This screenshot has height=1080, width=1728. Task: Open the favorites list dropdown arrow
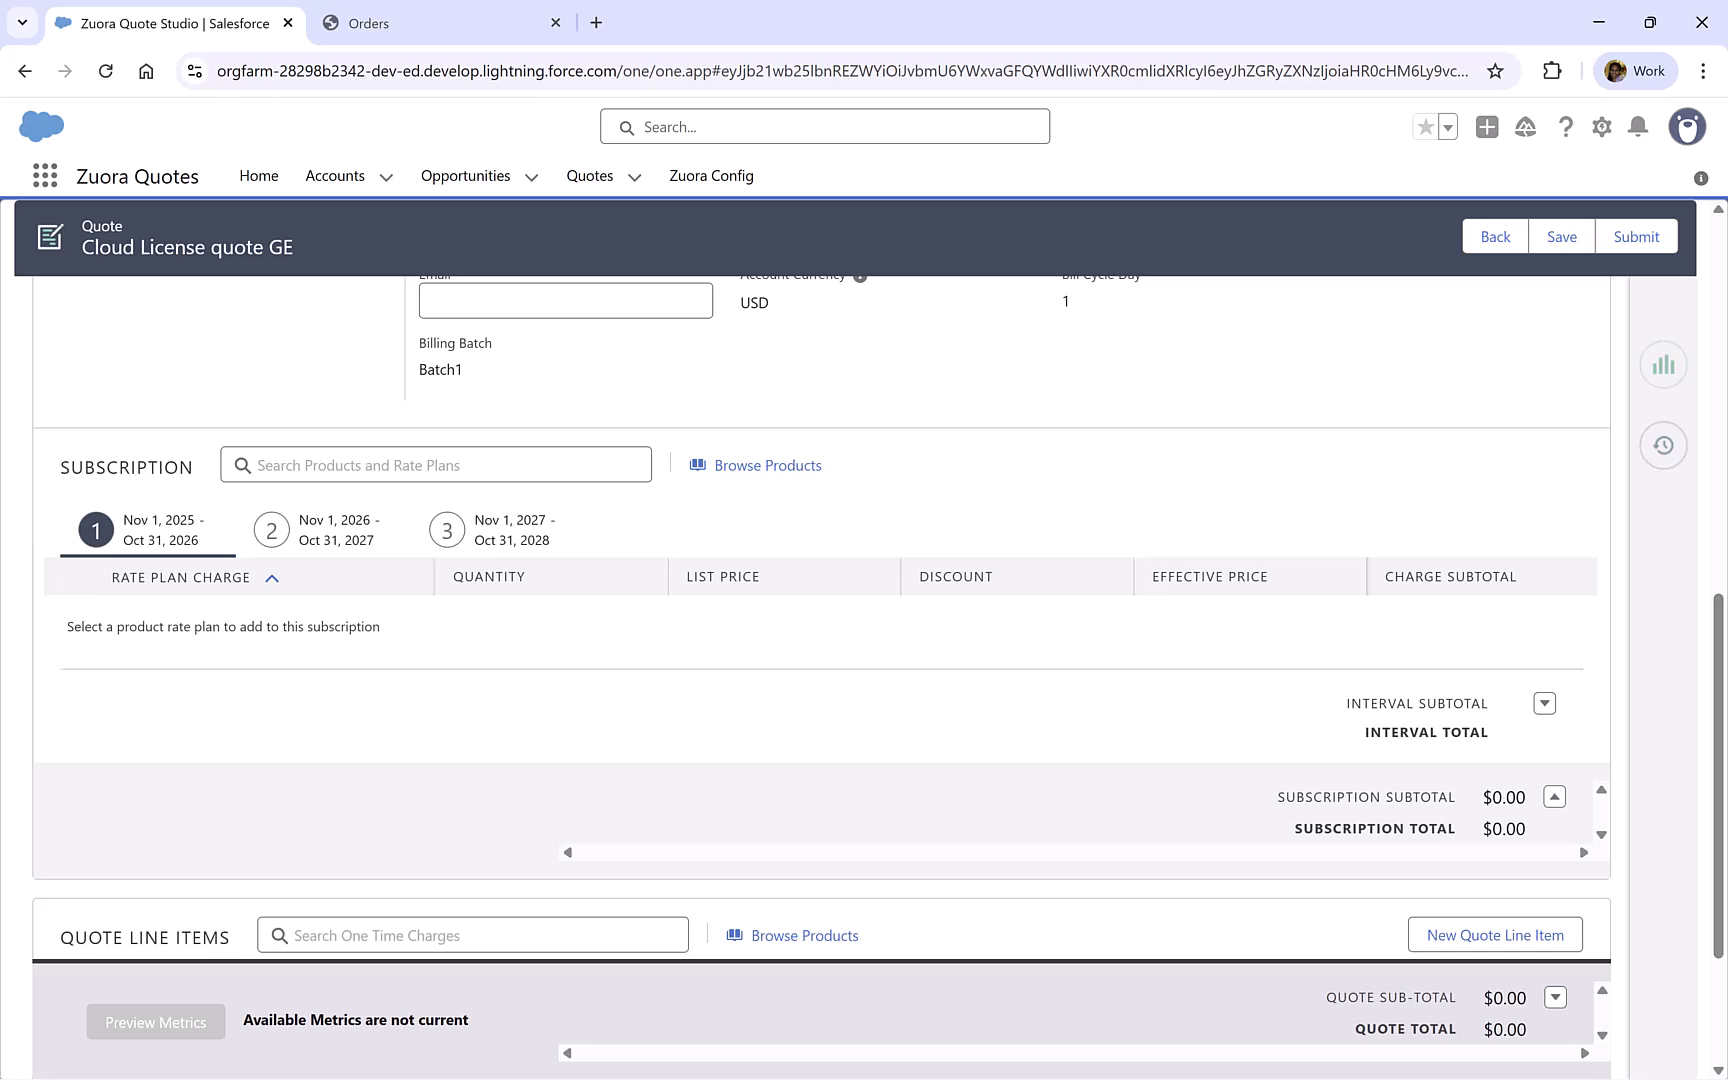click(x=1445, y=127)
